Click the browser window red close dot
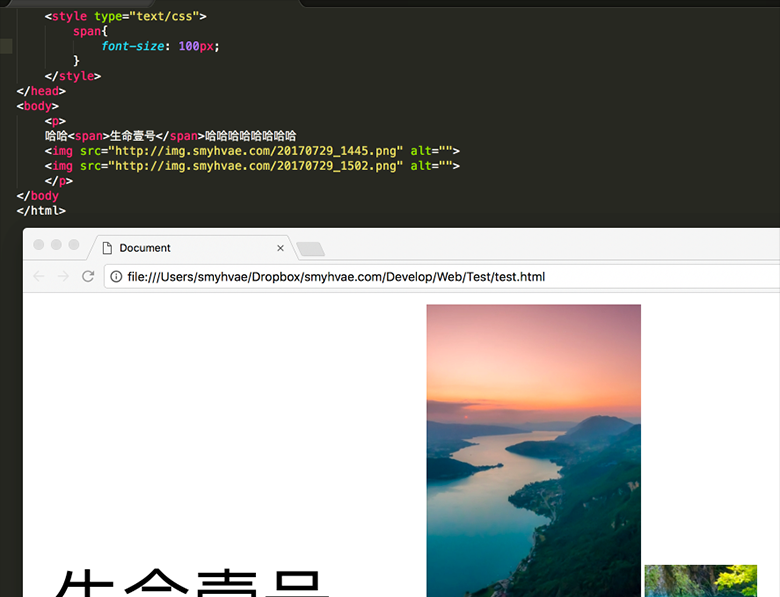 [x=39, y=244]
